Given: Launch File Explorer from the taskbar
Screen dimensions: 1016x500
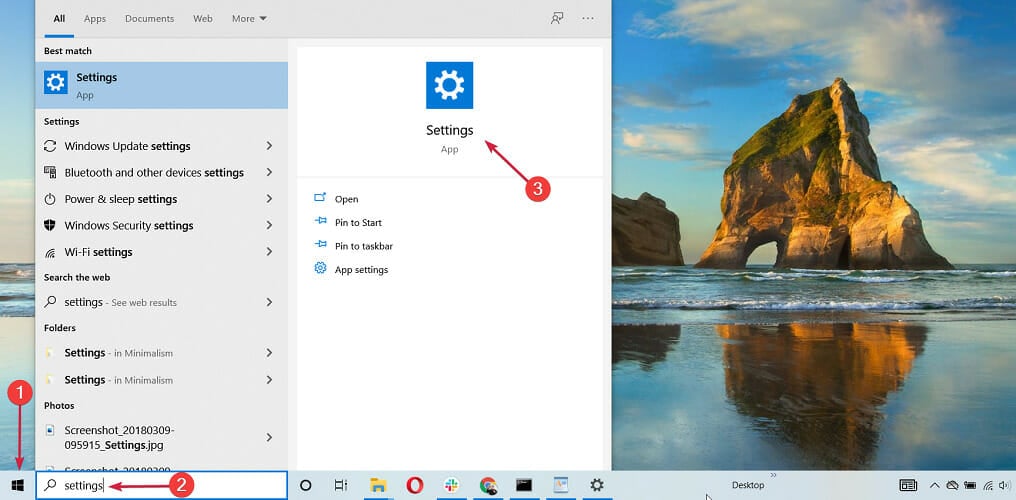Looking at the screenshot, I should tap(378, 485).
